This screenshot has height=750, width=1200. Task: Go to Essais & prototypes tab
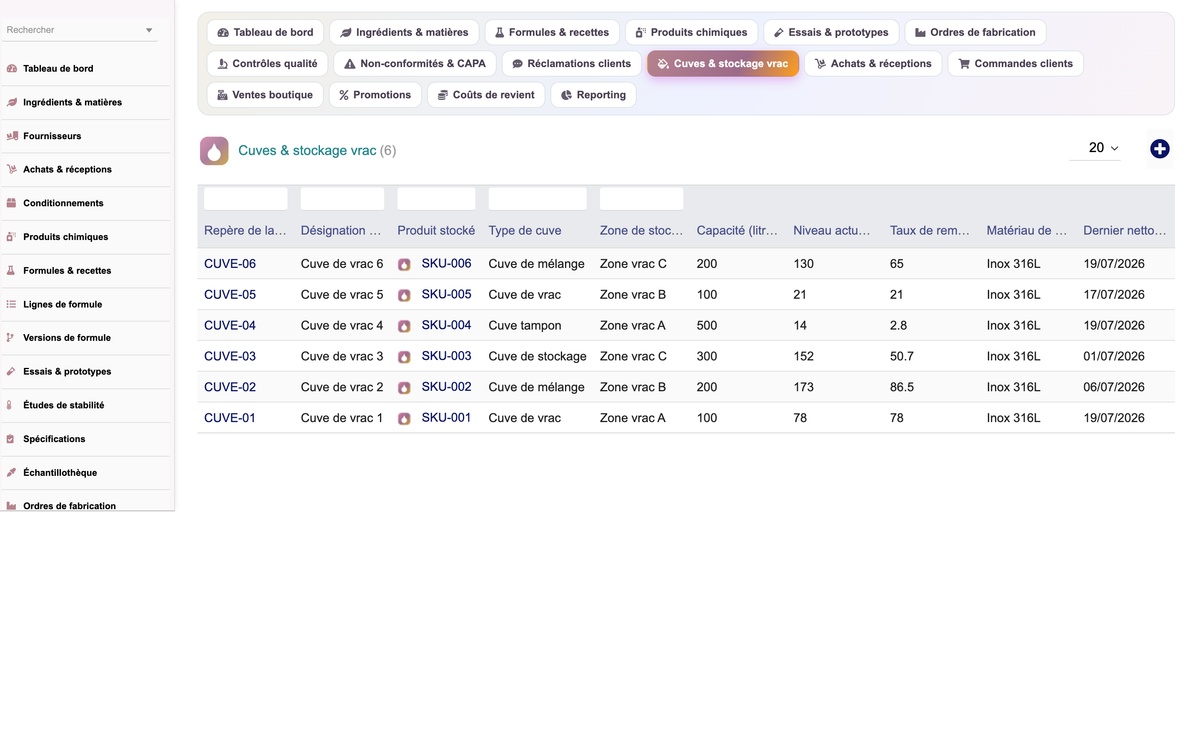tap(832, 32)
